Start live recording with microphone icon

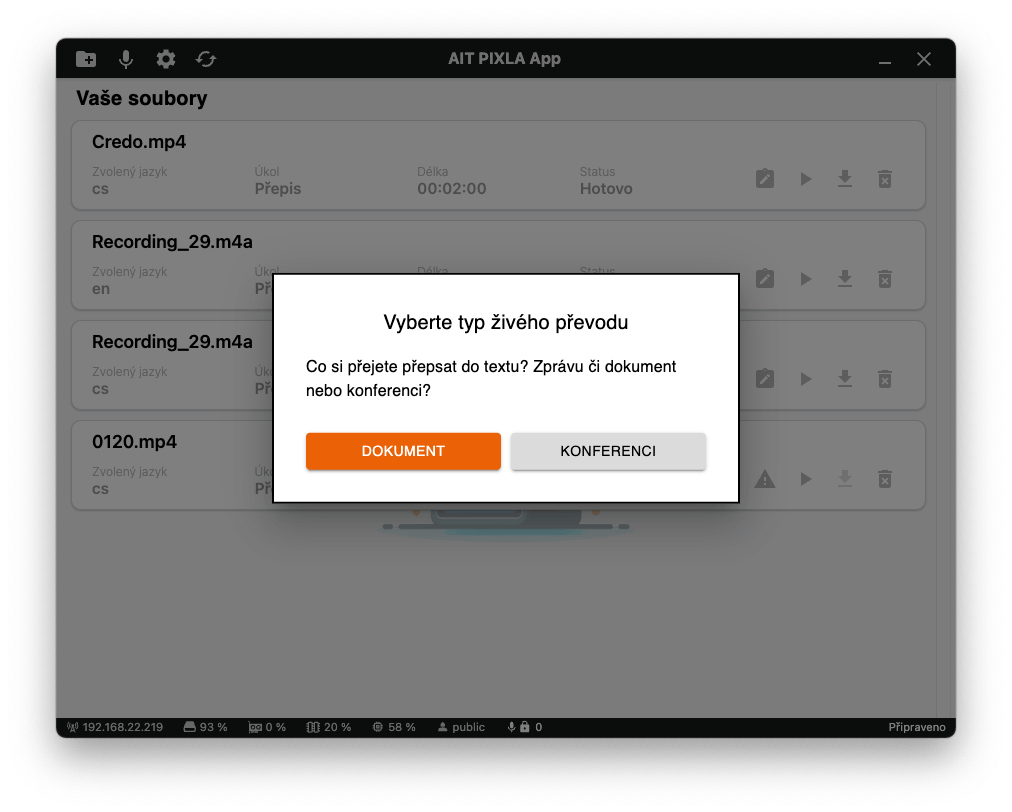coord(126,59)
